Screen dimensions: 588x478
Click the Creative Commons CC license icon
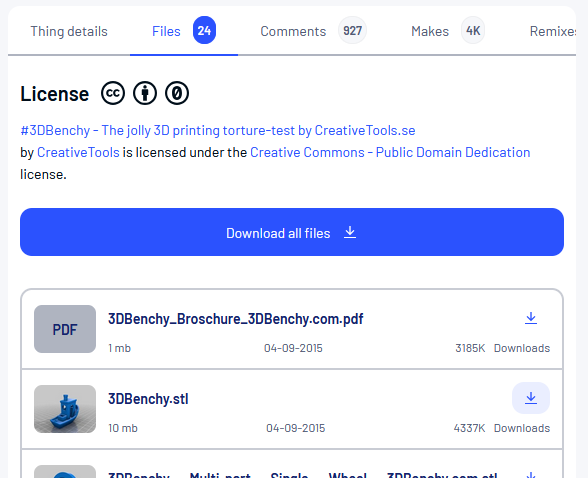113,93
